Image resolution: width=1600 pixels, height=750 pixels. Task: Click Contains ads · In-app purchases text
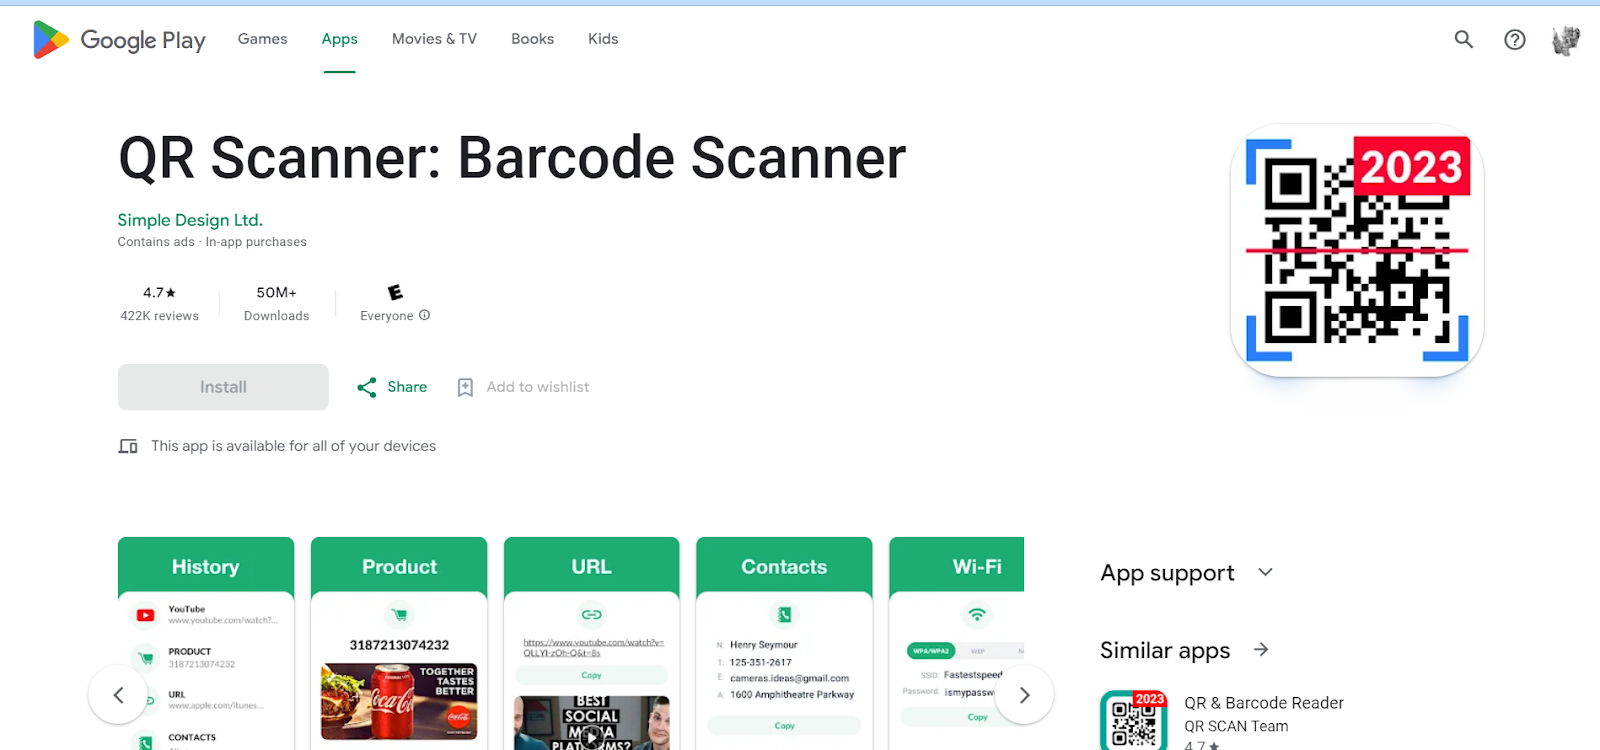pos(212,242)
